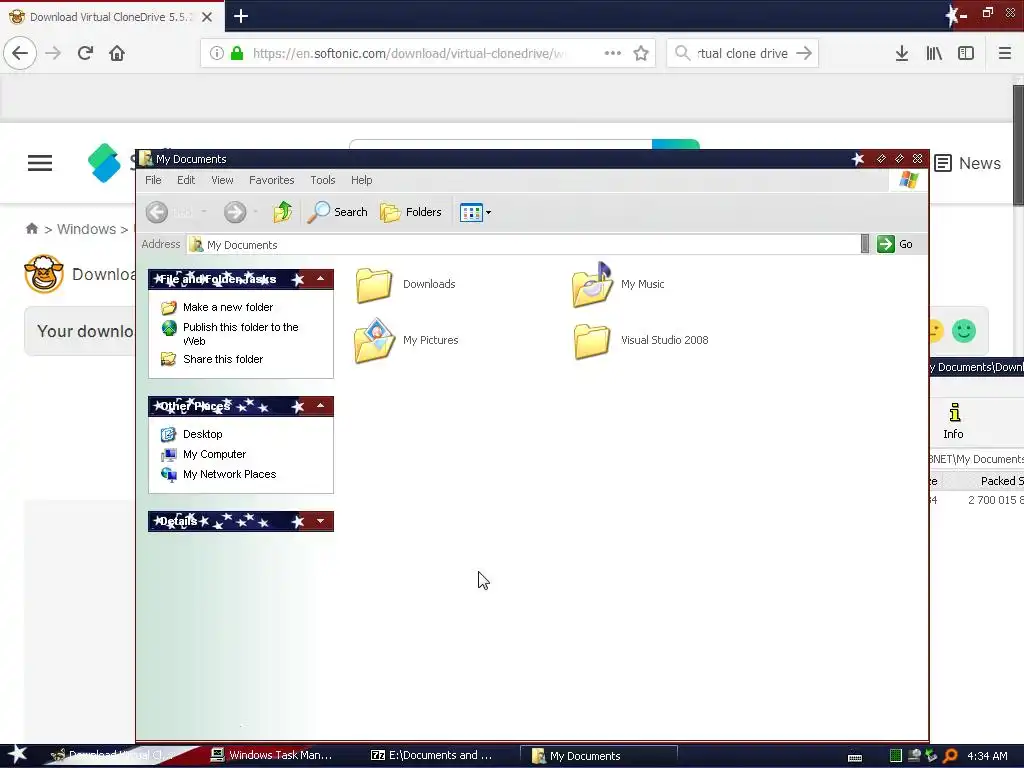The height and width of the screenshot is (768, 1024).
Task: Open the Downloads folder icon
Action: [374, 285]
